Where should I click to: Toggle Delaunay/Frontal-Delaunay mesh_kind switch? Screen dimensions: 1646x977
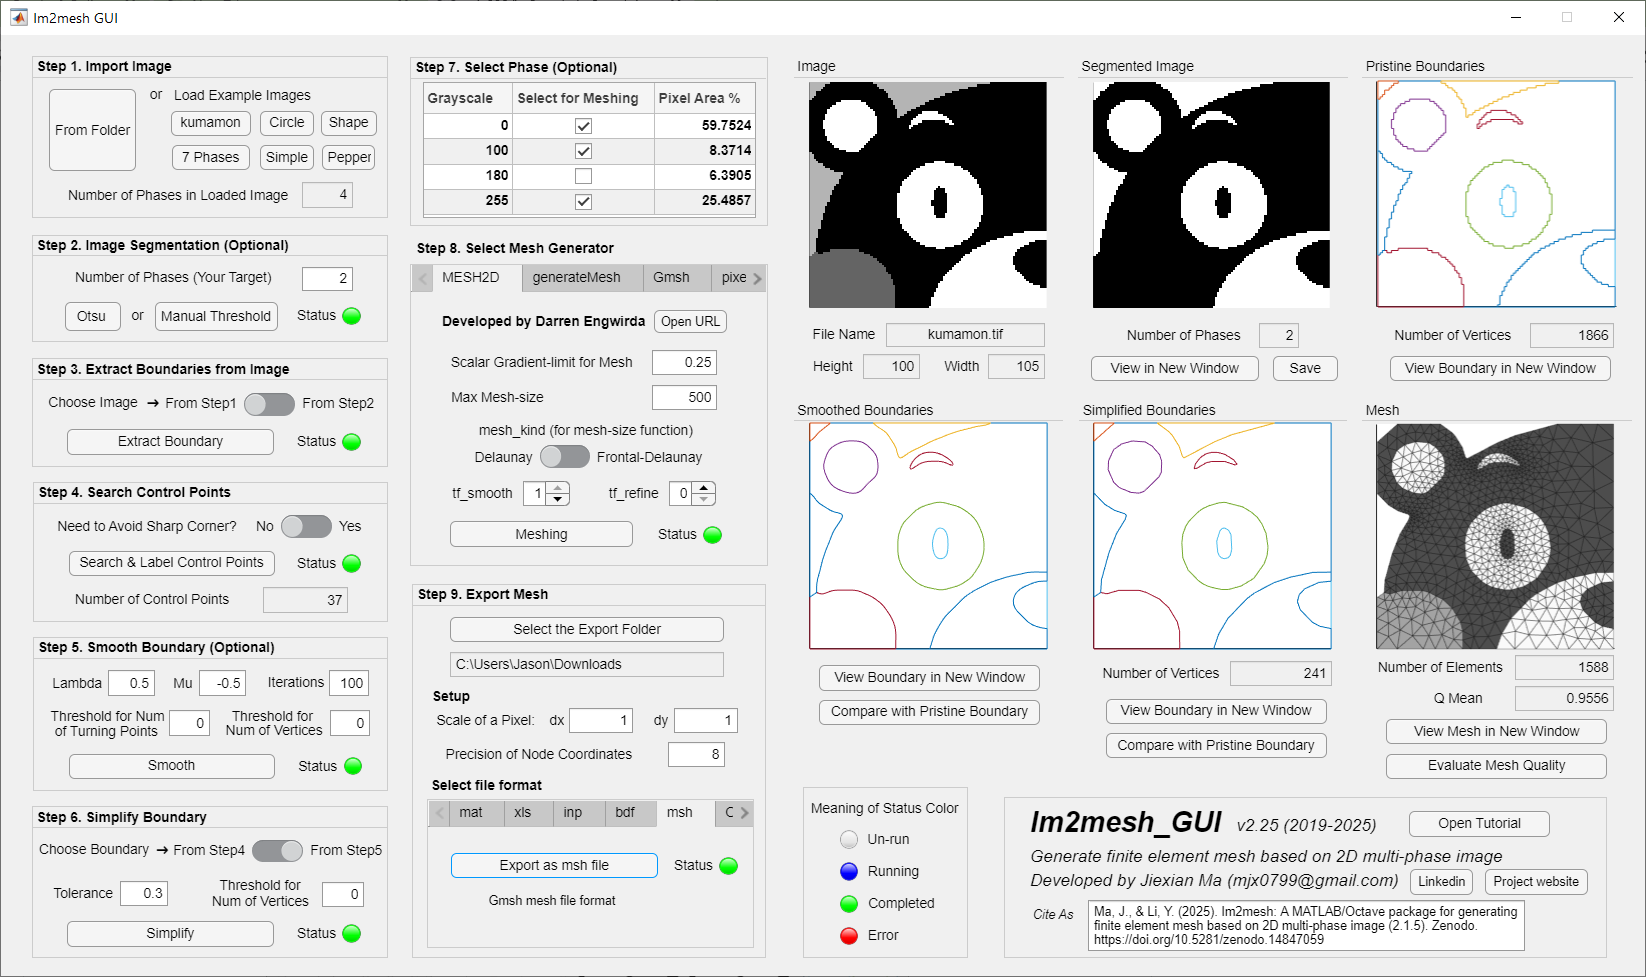point(565,457)
